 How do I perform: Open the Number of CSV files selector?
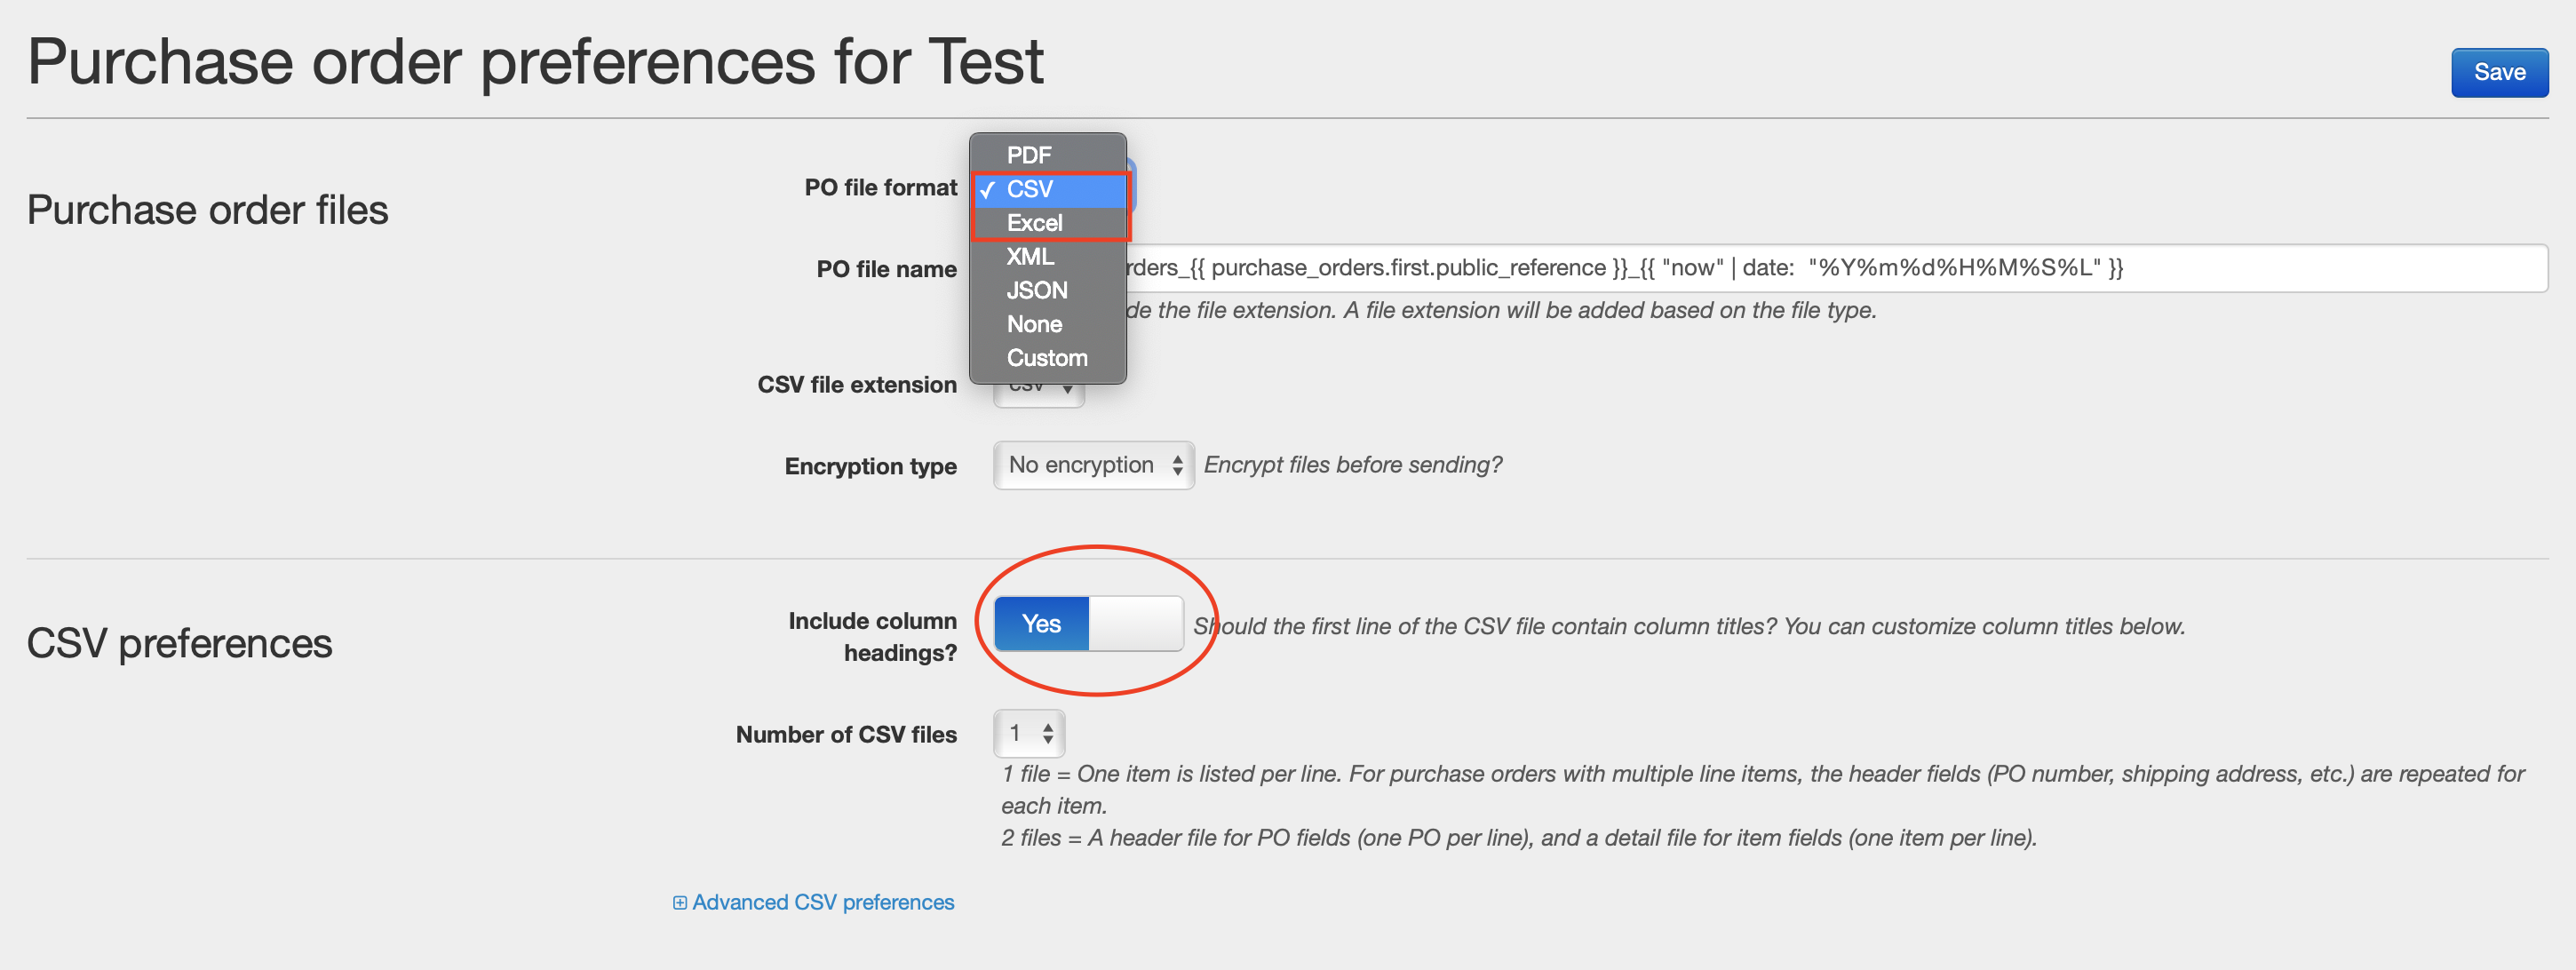click(1028, 734)
